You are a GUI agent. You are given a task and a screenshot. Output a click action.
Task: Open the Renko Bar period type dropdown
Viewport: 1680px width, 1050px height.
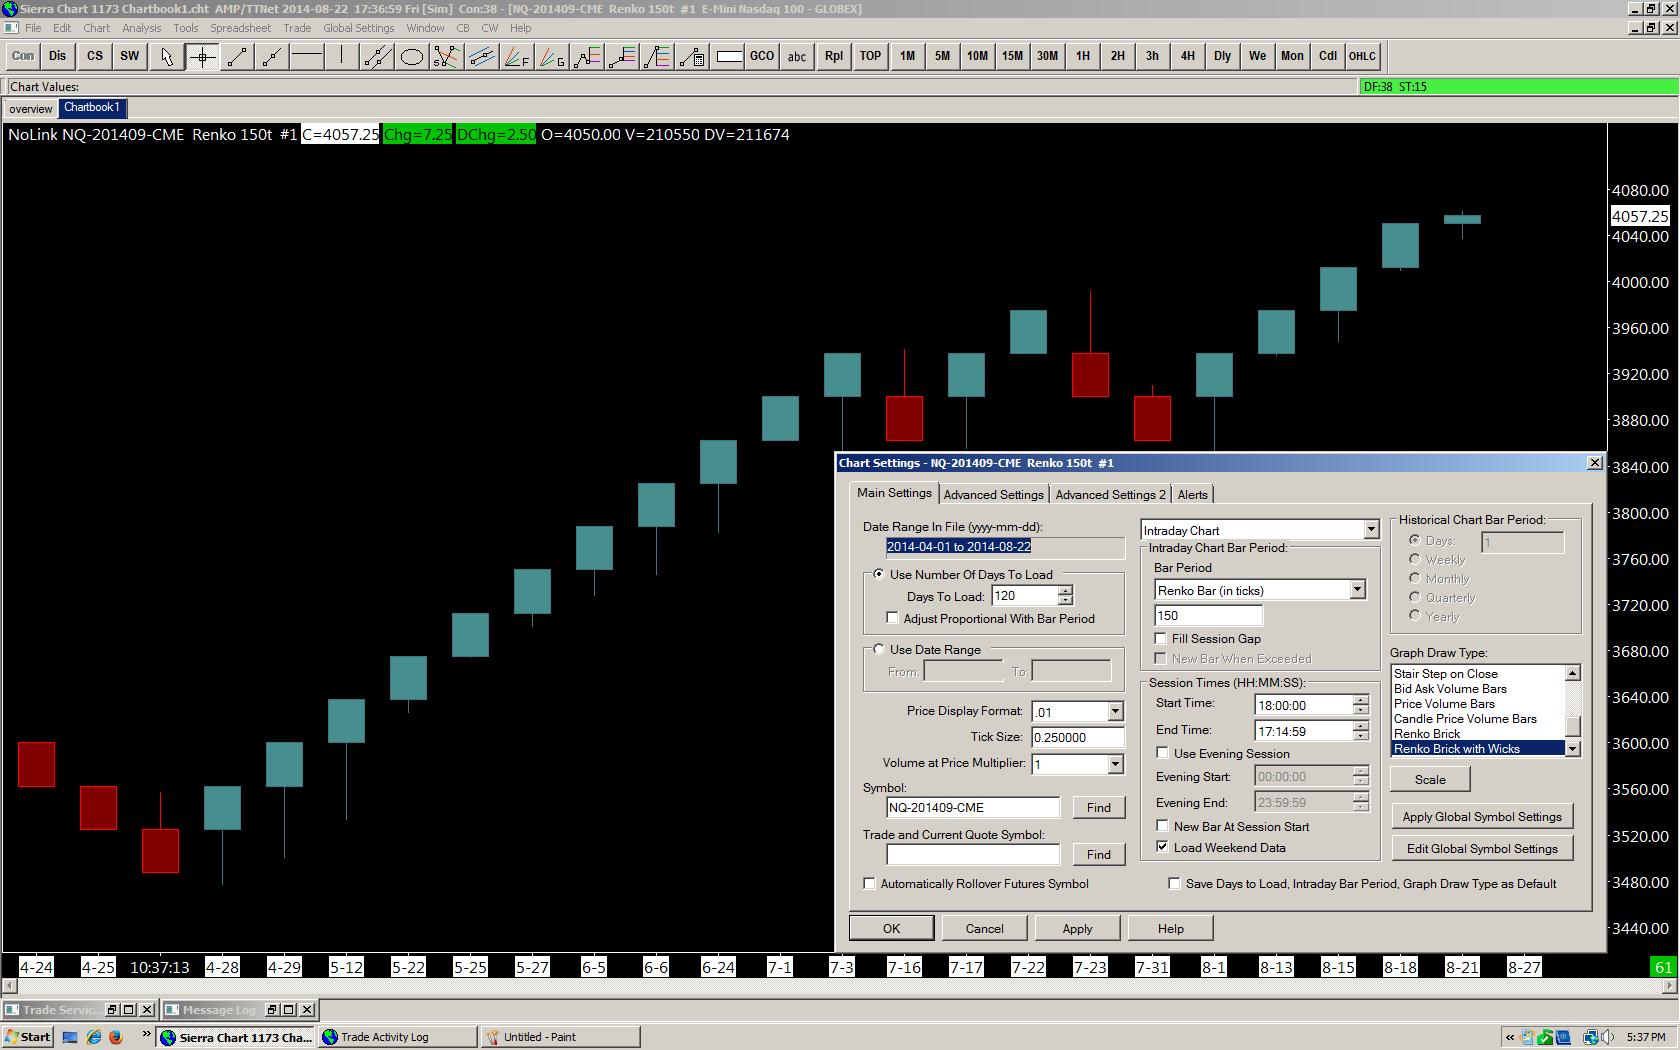tap(1357, 590)
